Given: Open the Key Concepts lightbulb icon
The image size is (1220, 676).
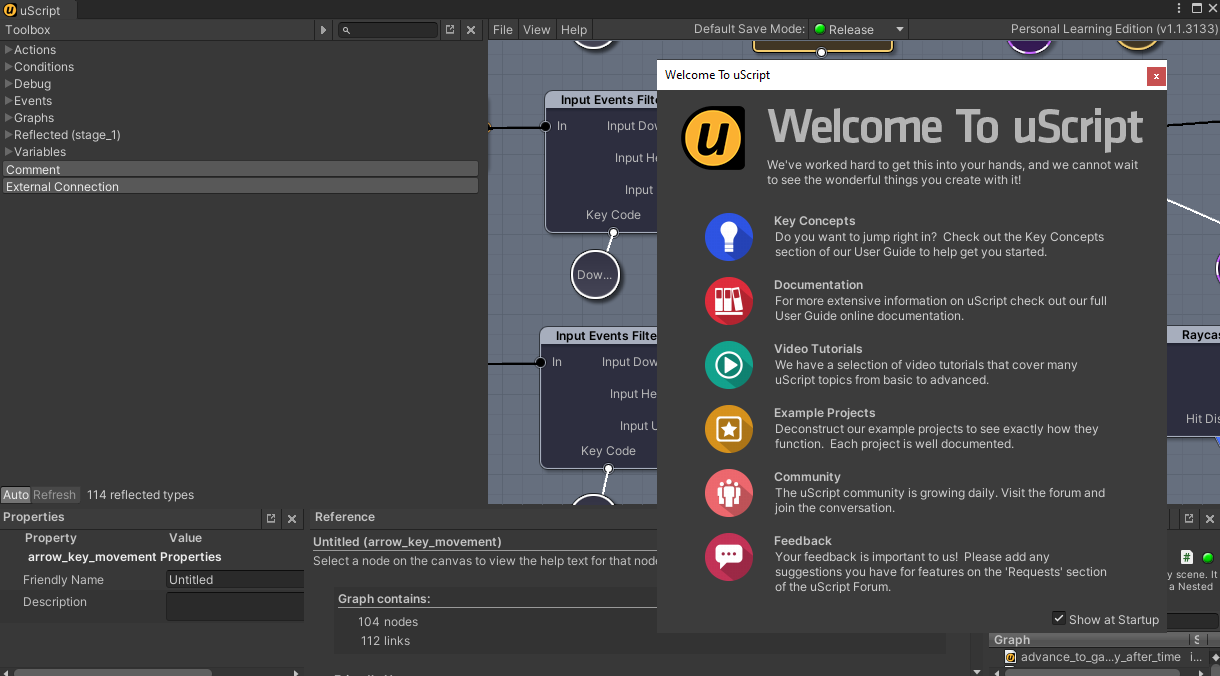Looking at the screenshot, I should pos(729,237).
